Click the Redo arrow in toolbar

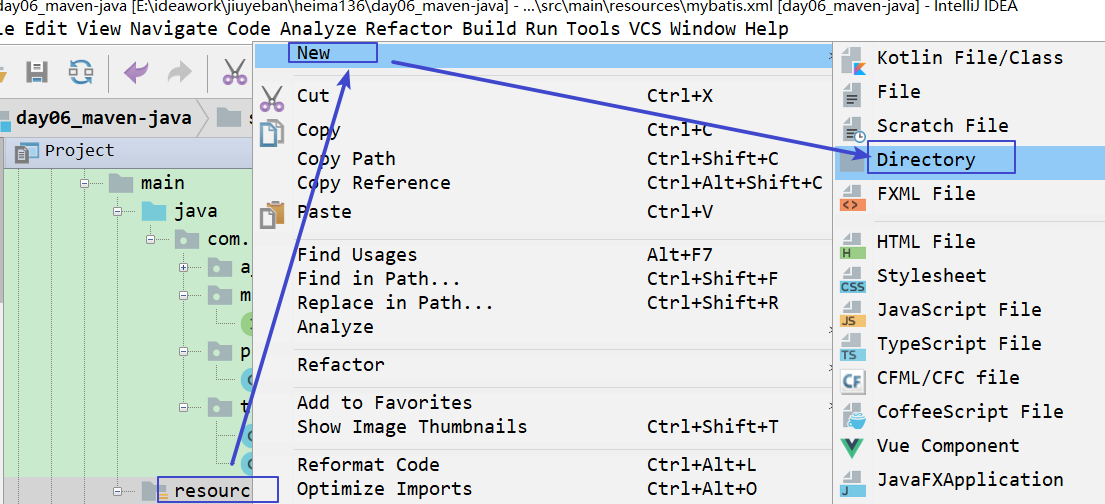(178, 71)
